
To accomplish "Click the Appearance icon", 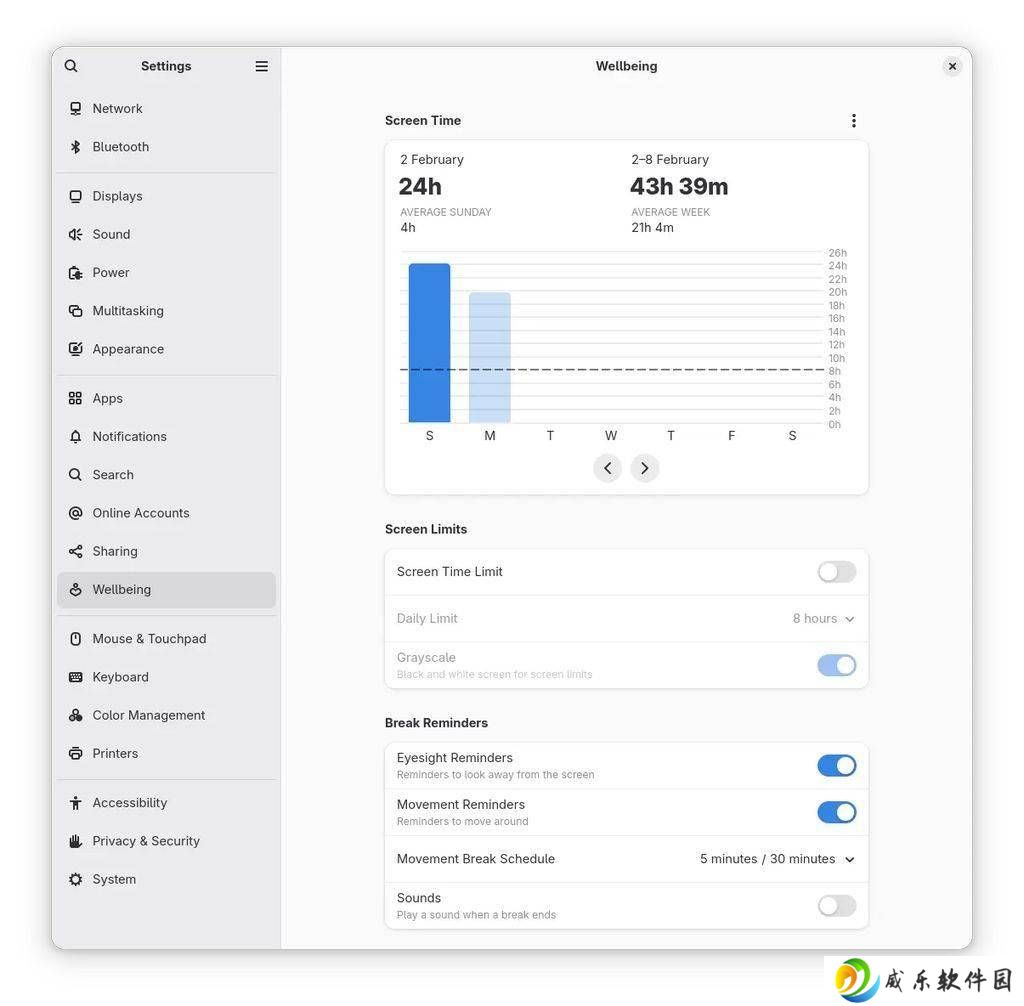I will tap(76, 349).
